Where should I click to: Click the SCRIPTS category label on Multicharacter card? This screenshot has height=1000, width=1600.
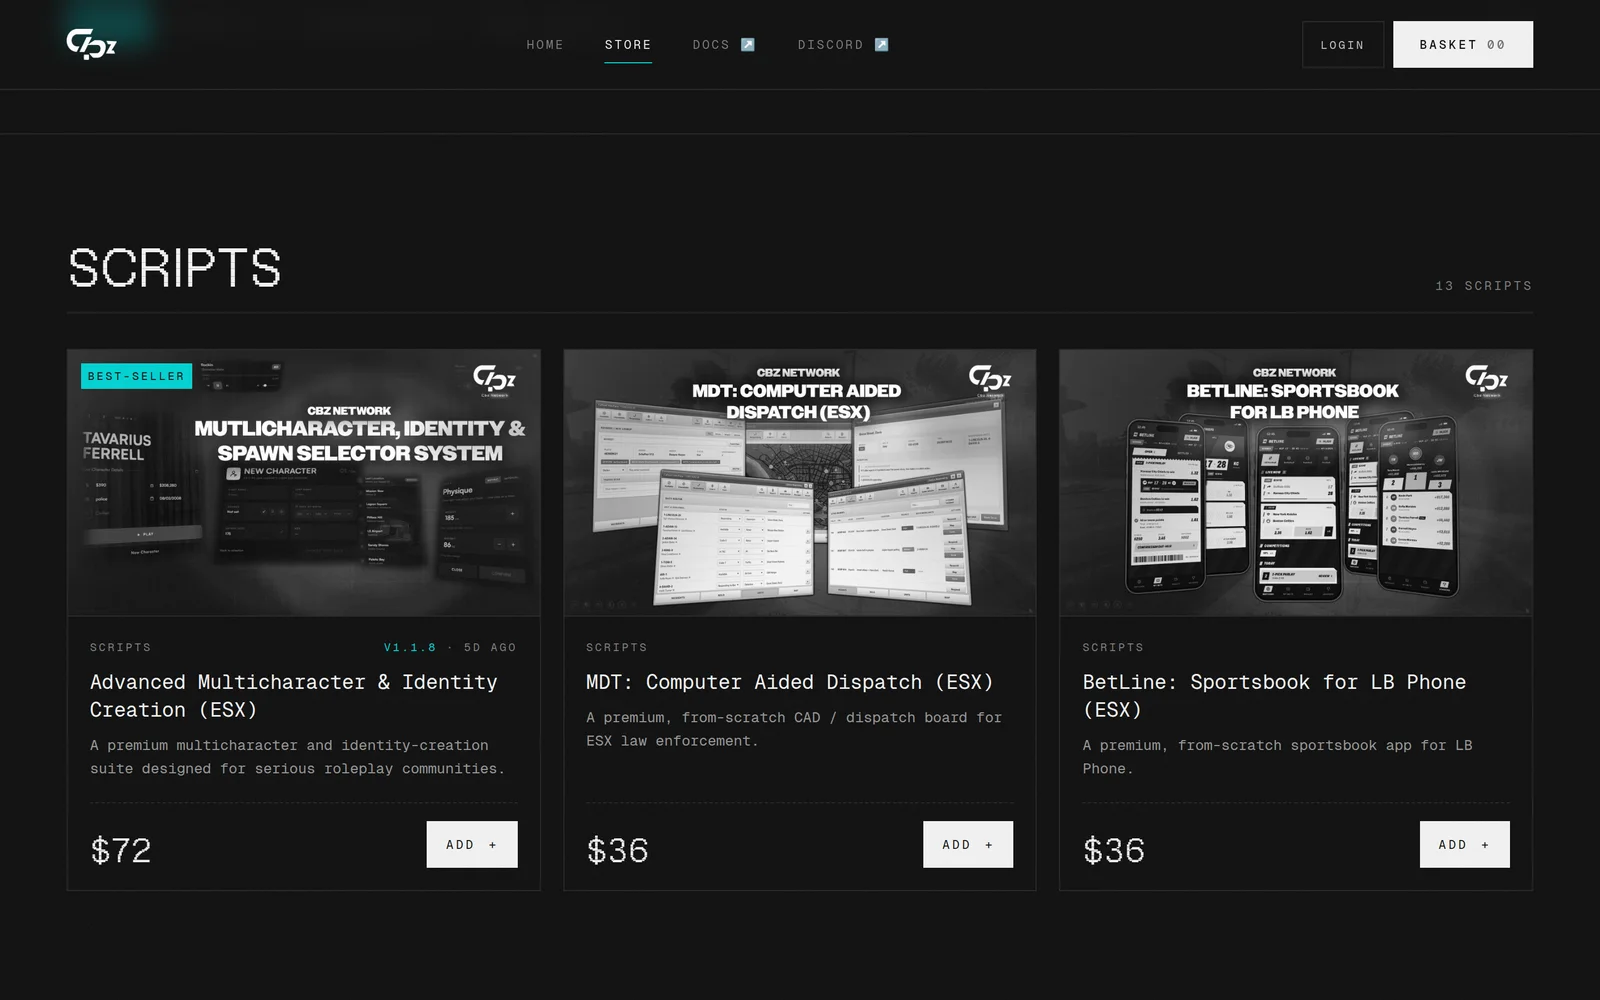(x=120, y=647)
